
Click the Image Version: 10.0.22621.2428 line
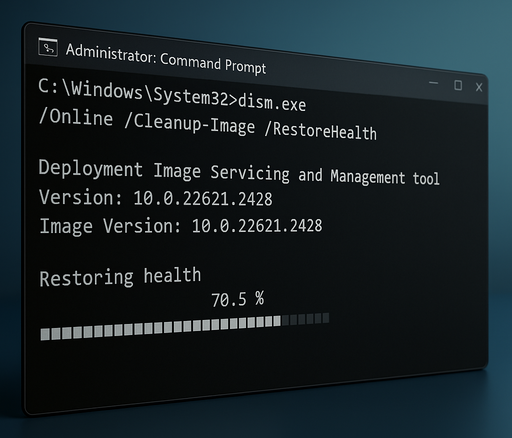click(x=181, y=226)
